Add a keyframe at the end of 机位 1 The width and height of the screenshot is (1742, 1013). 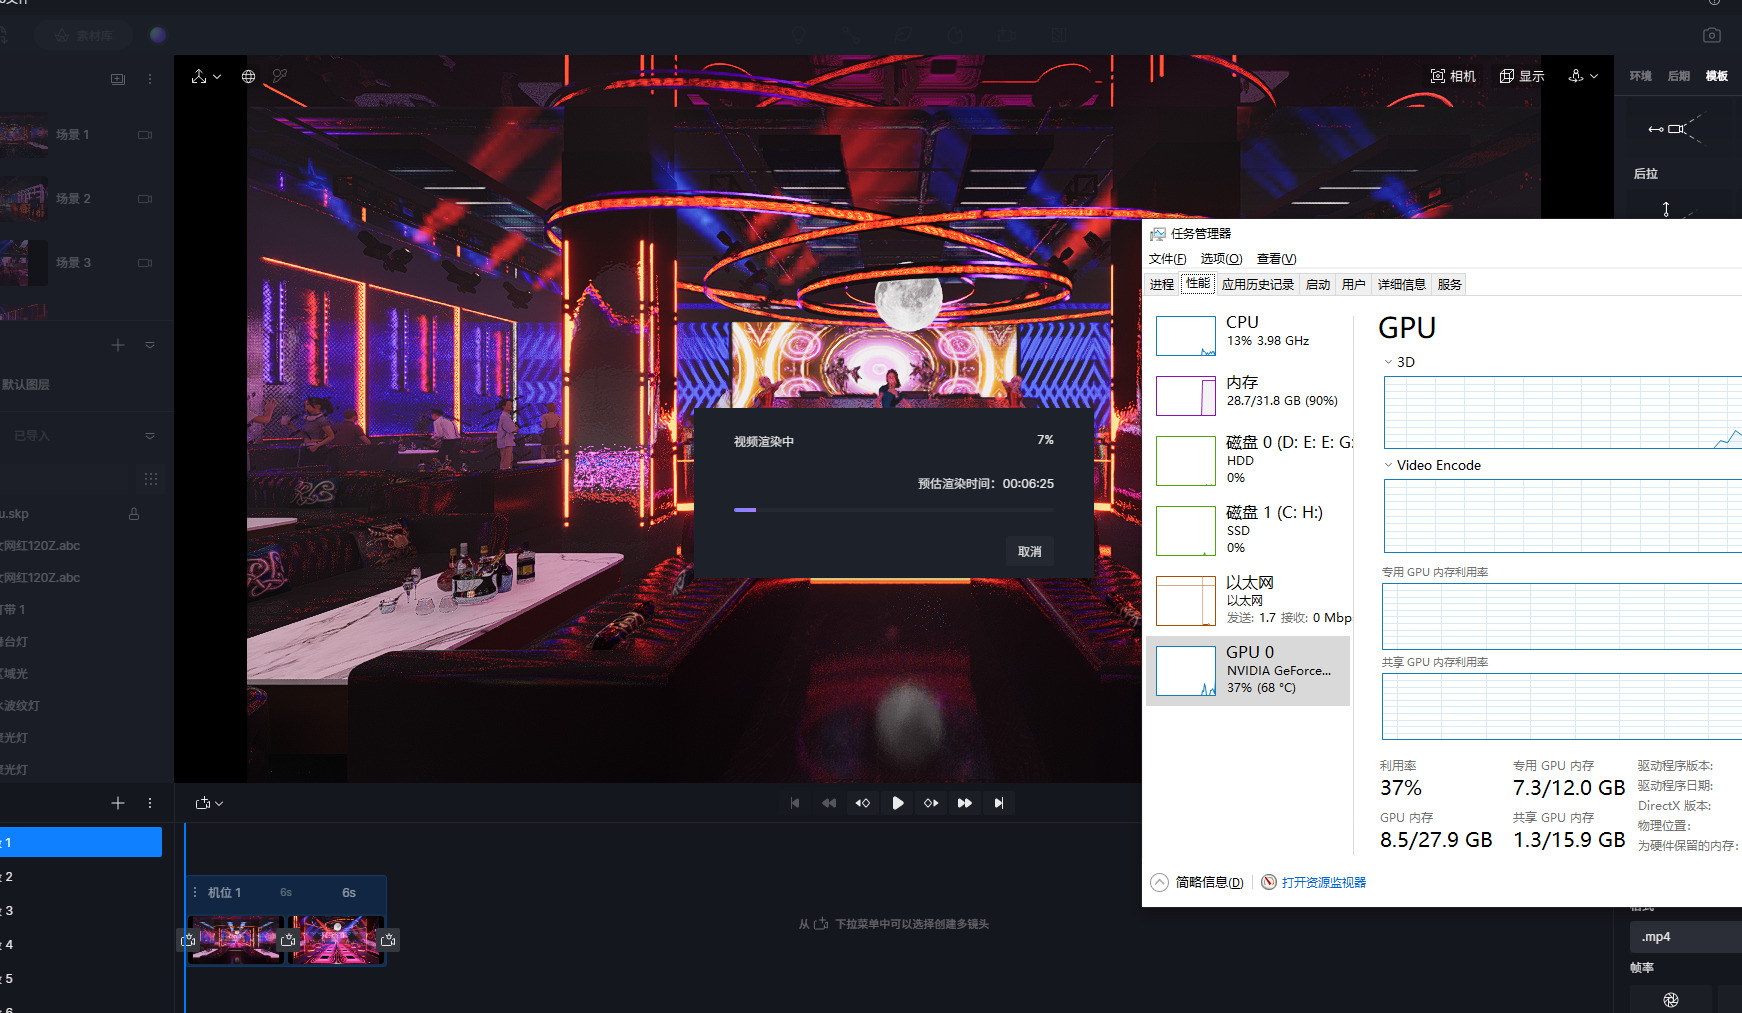[x=388, y=940]
